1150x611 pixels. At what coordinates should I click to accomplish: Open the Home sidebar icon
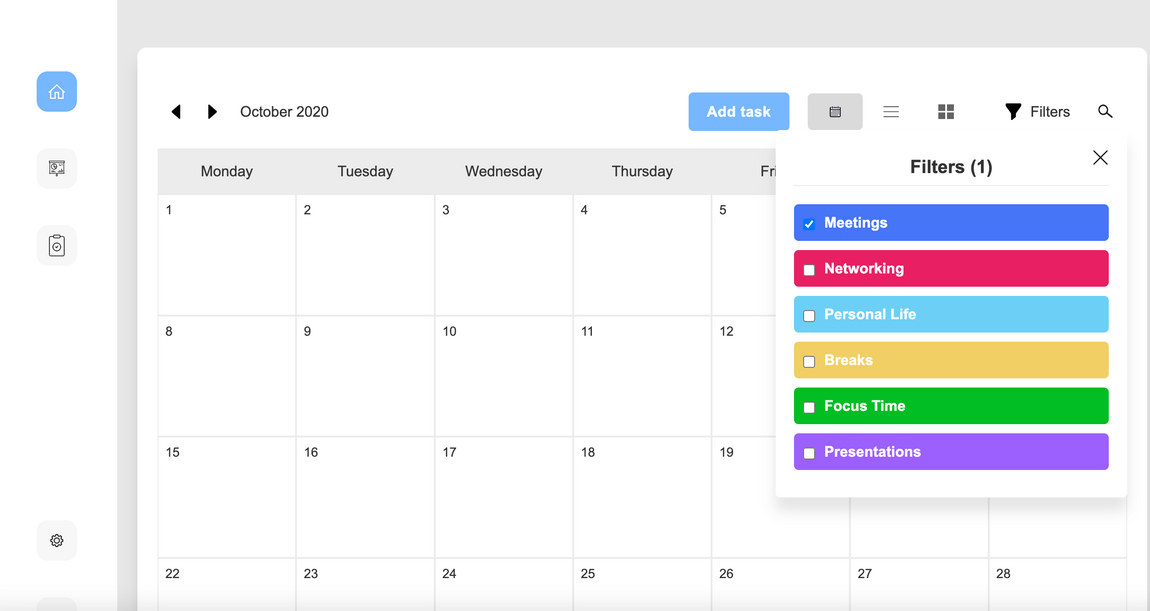[x=56, y=92]
